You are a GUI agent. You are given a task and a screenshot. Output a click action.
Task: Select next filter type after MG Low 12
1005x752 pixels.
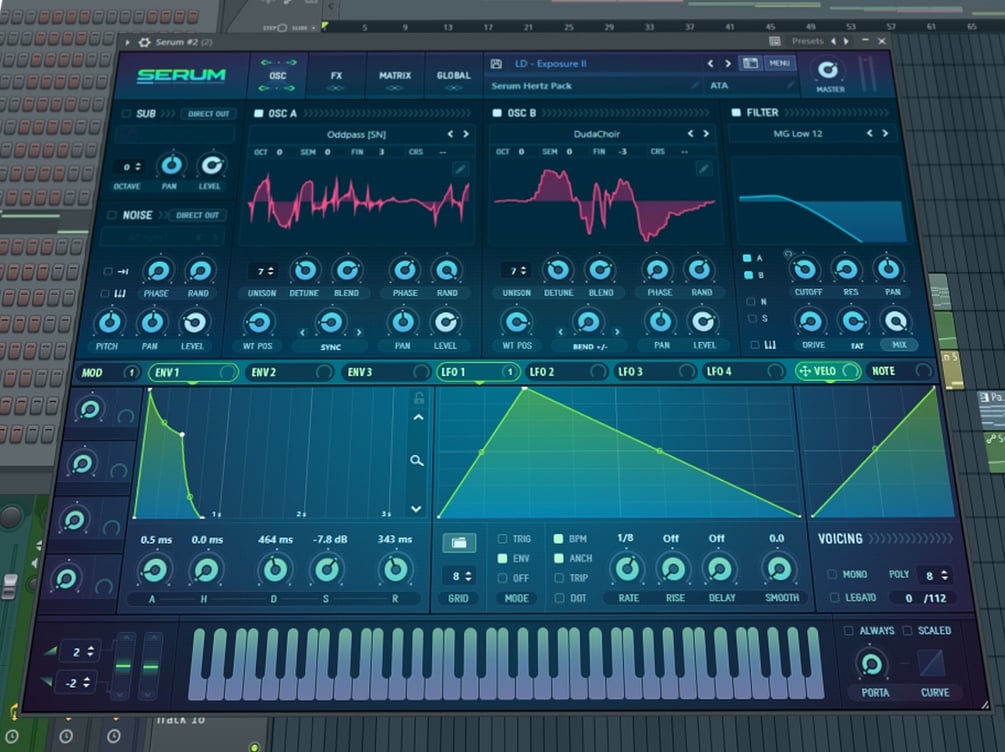(x=885, y=133)
